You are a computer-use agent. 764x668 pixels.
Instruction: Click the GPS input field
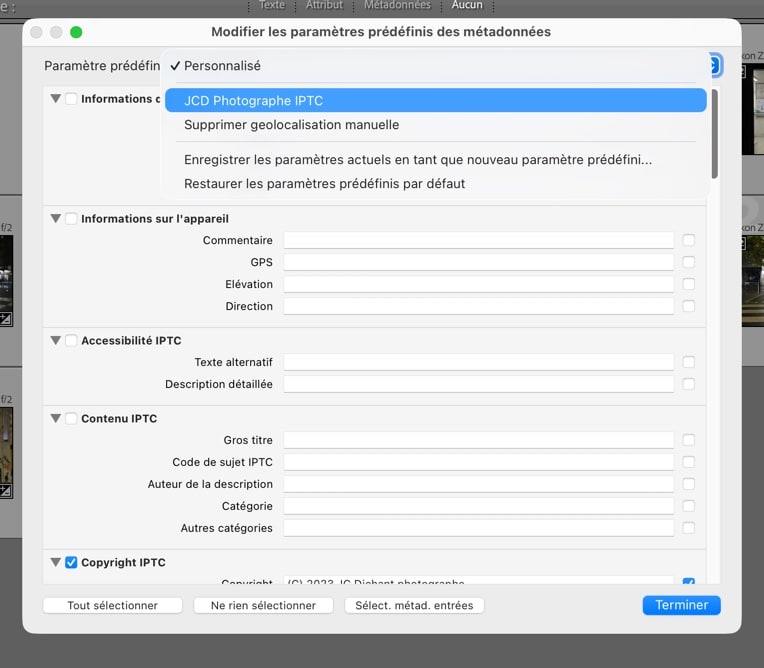point(478,262)
